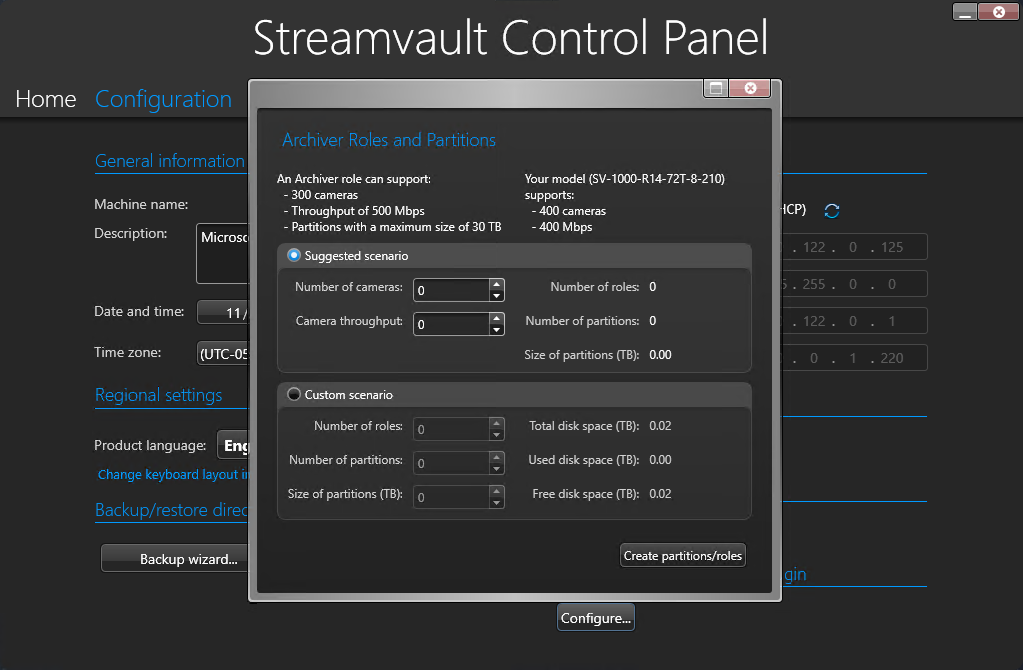
Task: Refresh the DHCP network status
Action: [x=830, y=210]
